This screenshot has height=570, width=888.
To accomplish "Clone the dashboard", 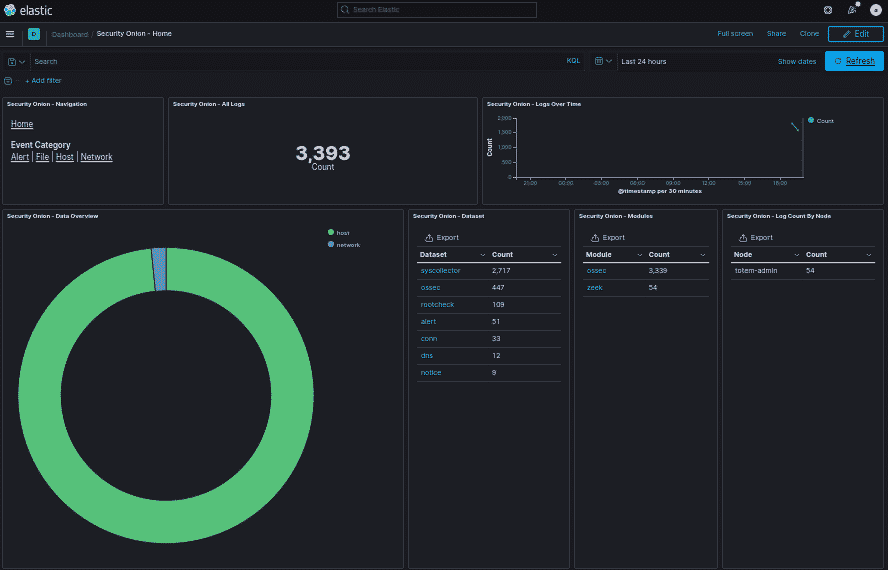I will pos(809,34).
